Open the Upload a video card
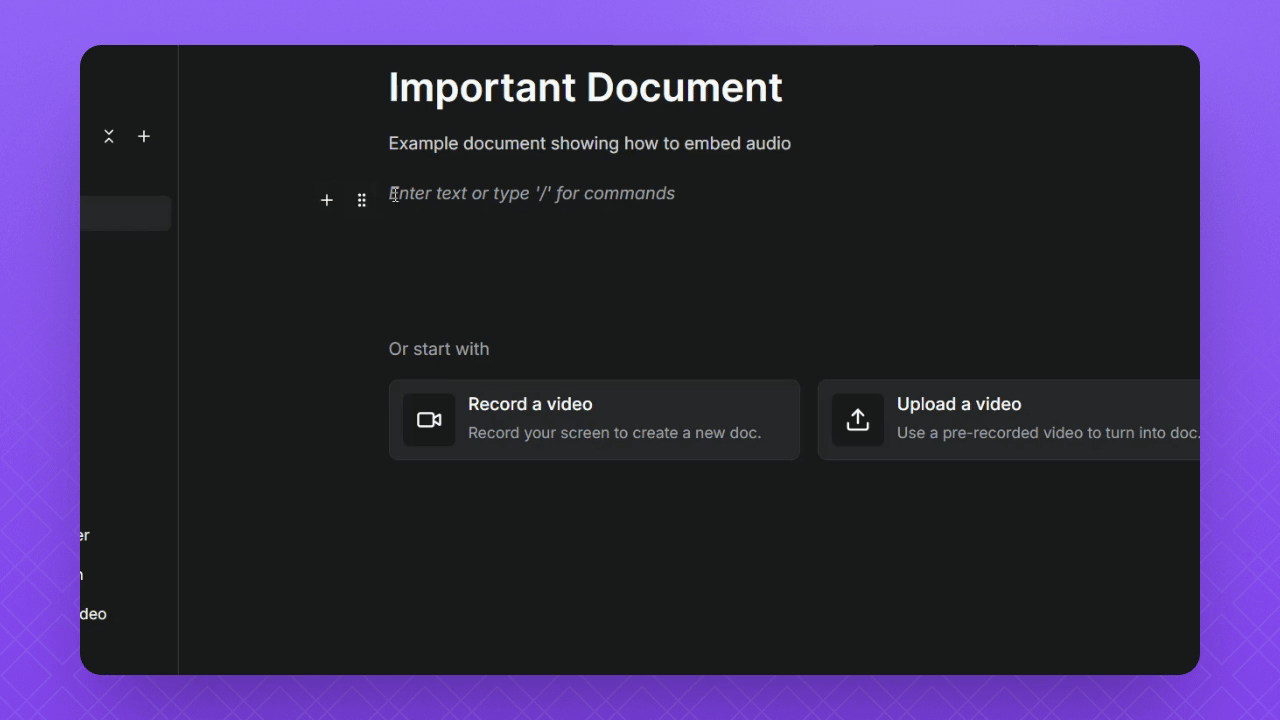The width and height of the screenshot is (1280, 720). (x=1009, y=420)
